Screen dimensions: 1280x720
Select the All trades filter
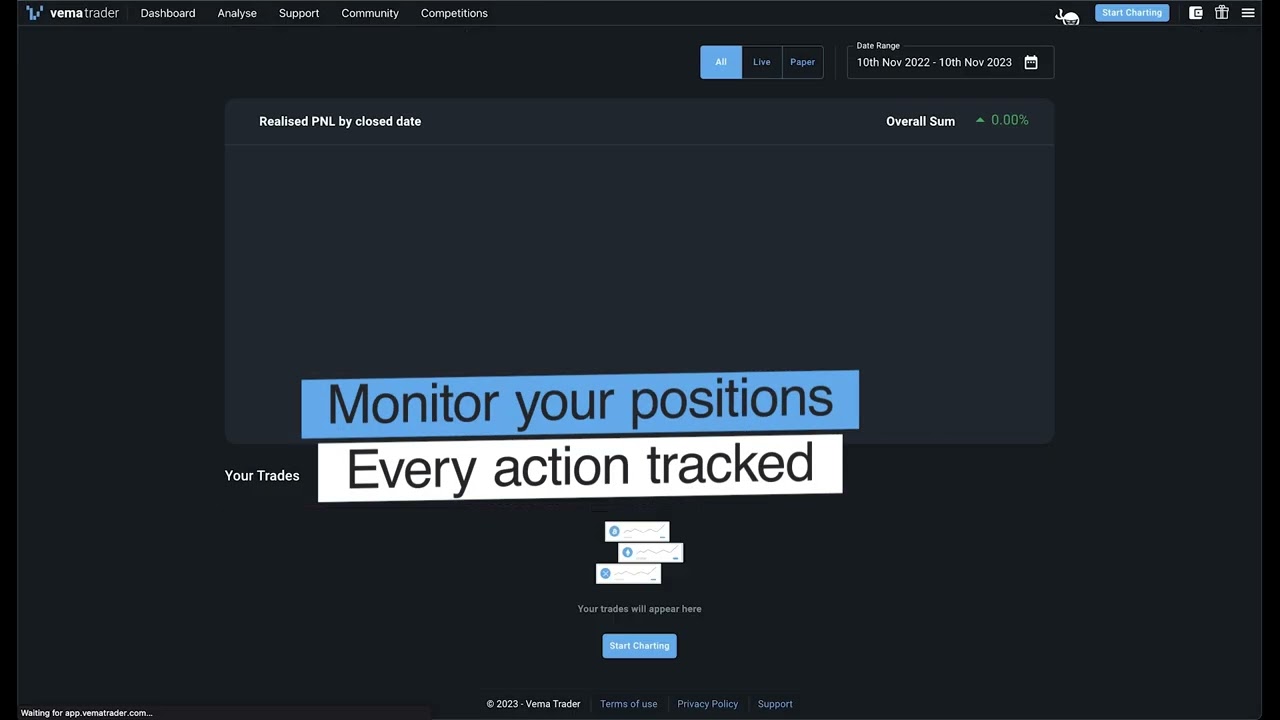point(721,62)
